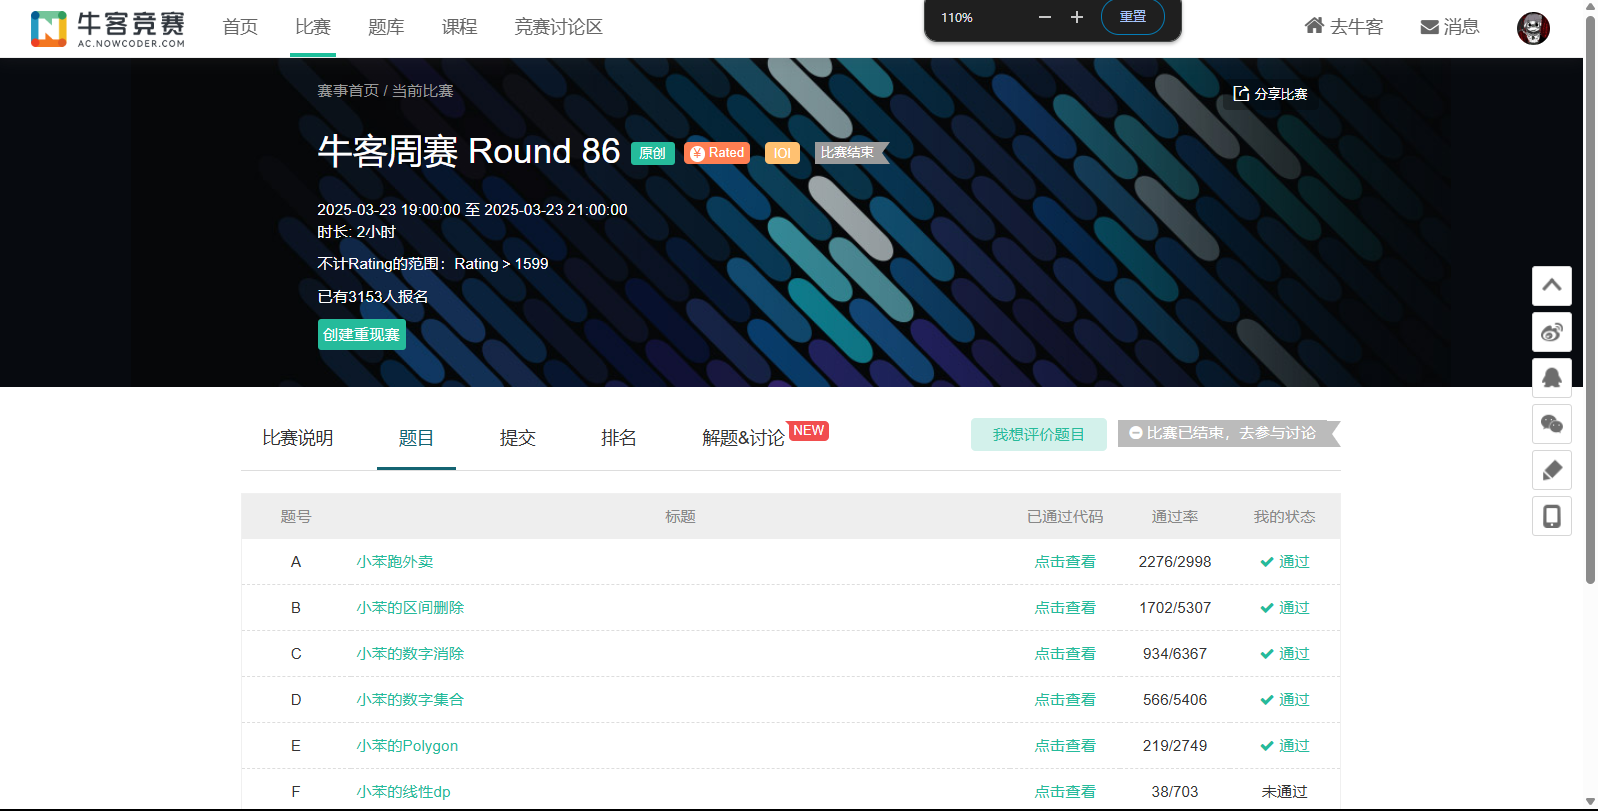Open problem 小苯的区间删除
1598x811 pixels.
[x=410, y=608]
